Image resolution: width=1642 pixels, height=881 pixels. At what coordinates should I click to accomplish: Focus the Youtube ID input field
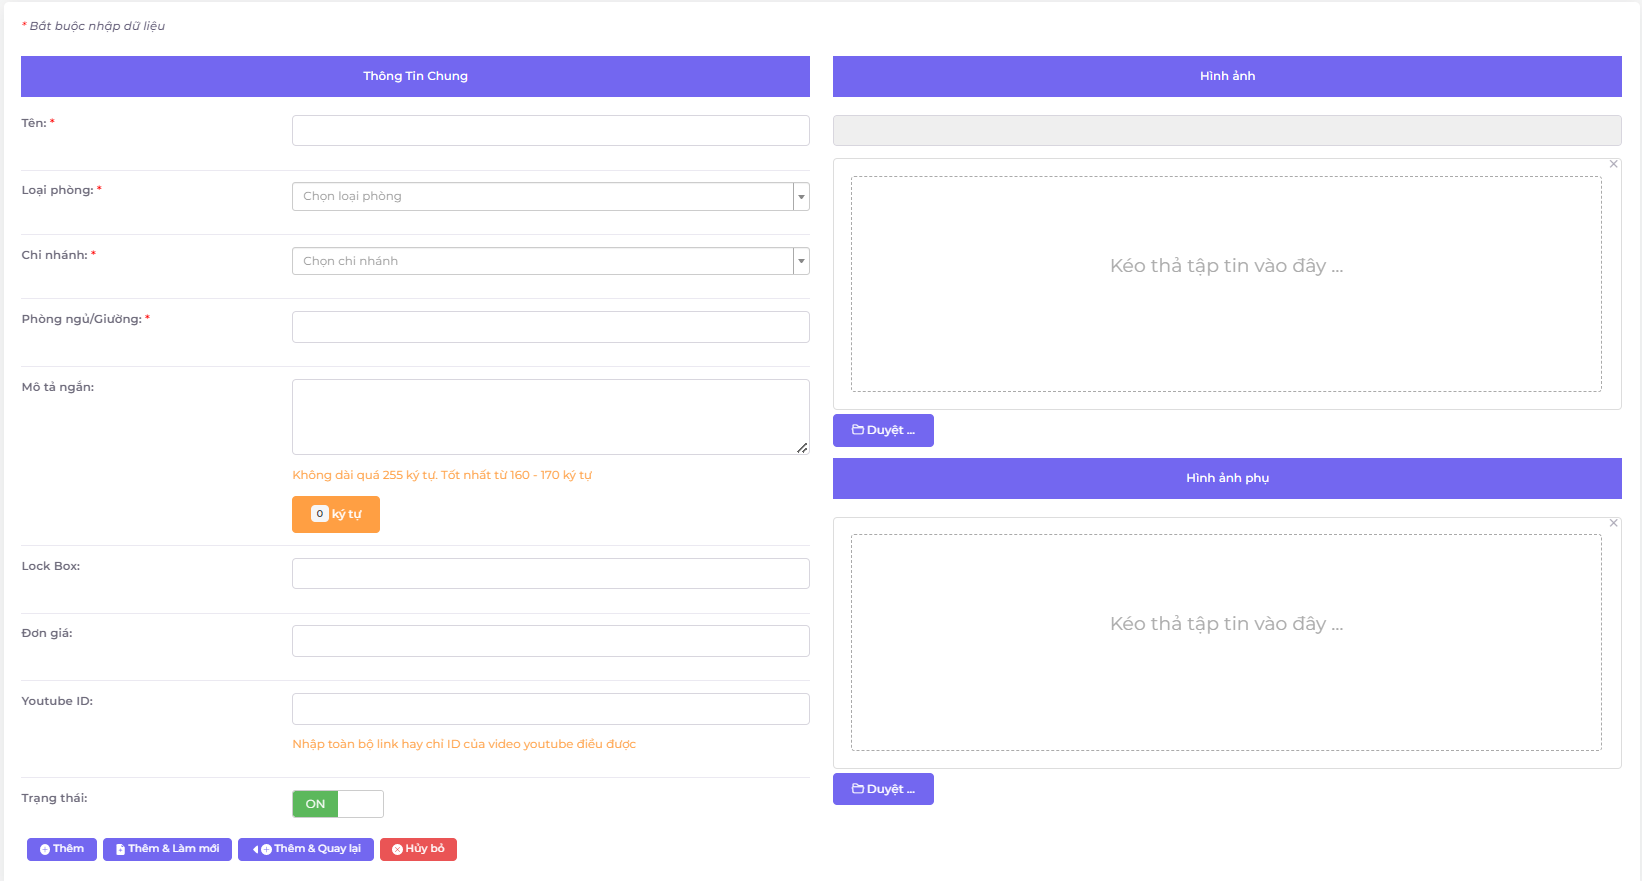click(x=550, y=709)
